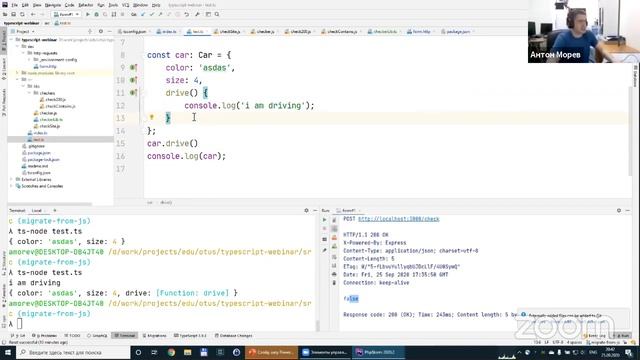Click the terminal panel vertical scrollbar
The height and width of the screenshot is (360, 640).
(x=318, y=326)
